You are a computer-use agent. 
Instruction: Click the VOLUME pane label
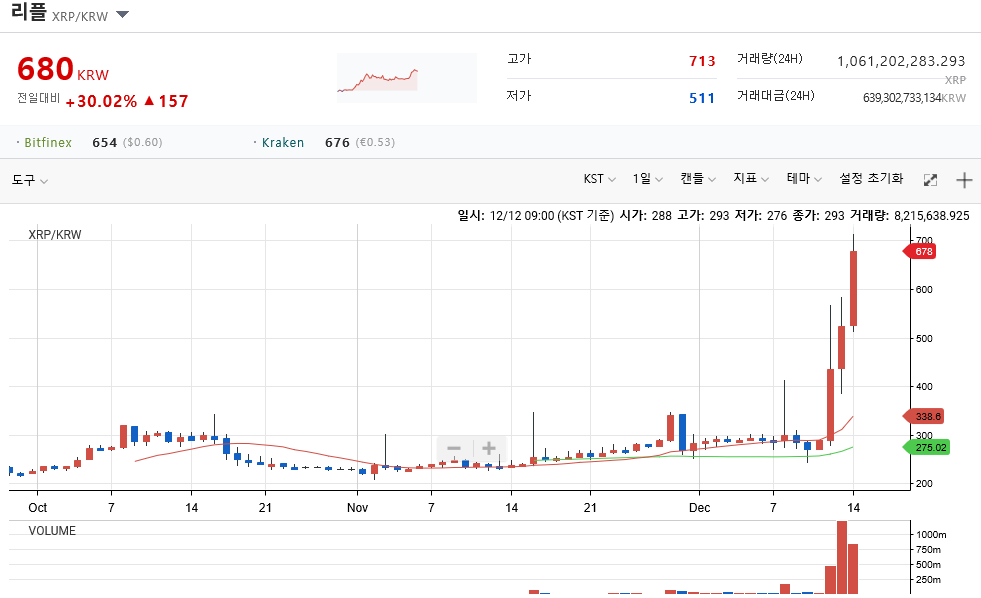[x=52, y=530]
